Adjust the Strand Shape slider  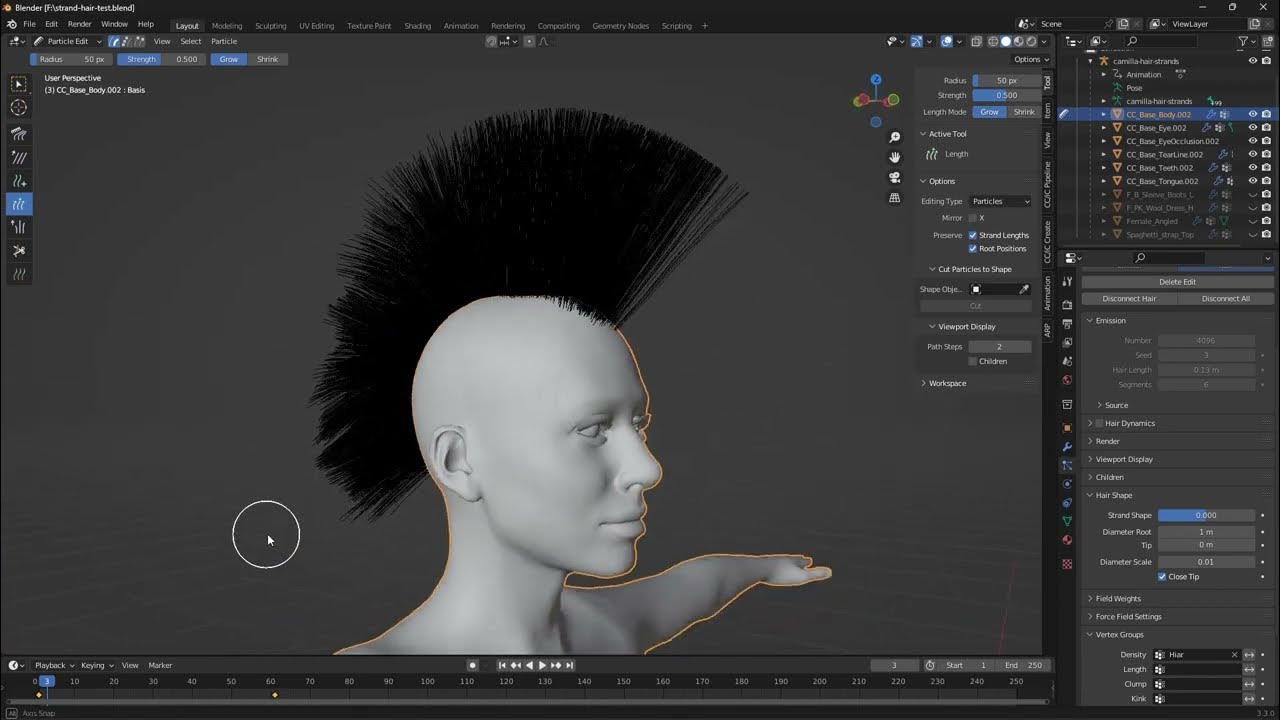pyautogui.click(x=1206, y=515)
